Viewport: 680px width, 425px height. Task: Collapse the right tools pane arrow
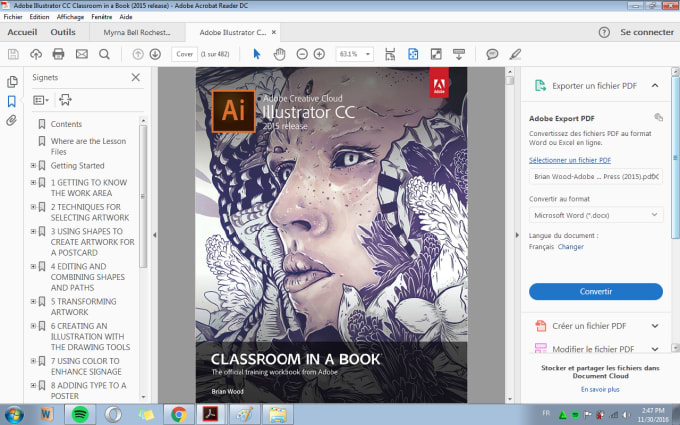tap(517, 235)
